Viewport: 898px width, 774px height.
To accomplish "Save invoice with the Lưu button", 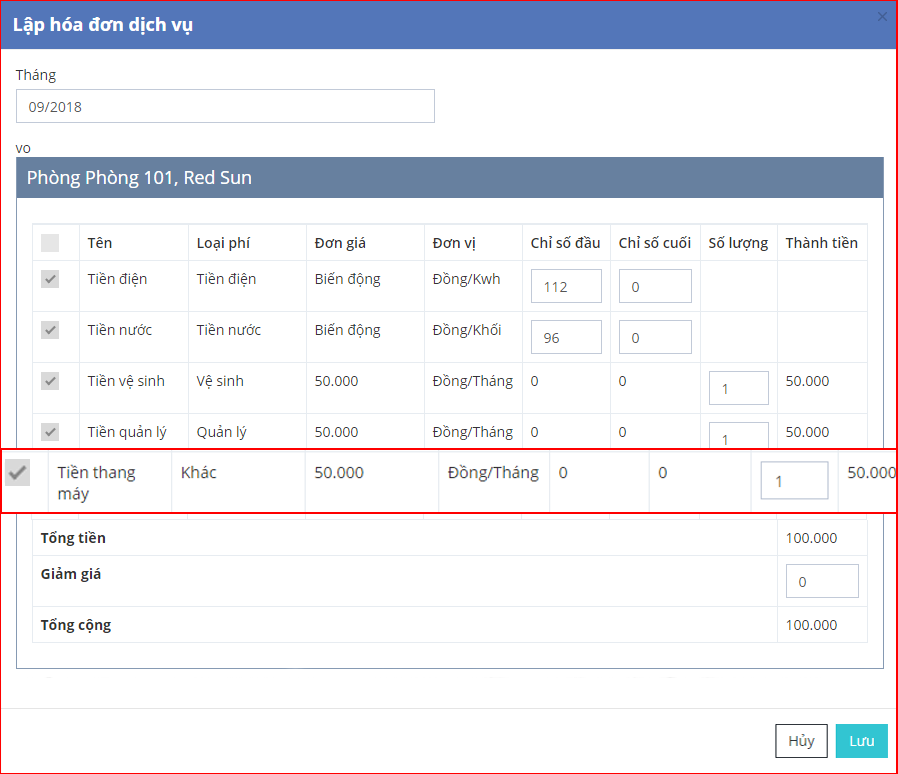I will click(861, 741).
